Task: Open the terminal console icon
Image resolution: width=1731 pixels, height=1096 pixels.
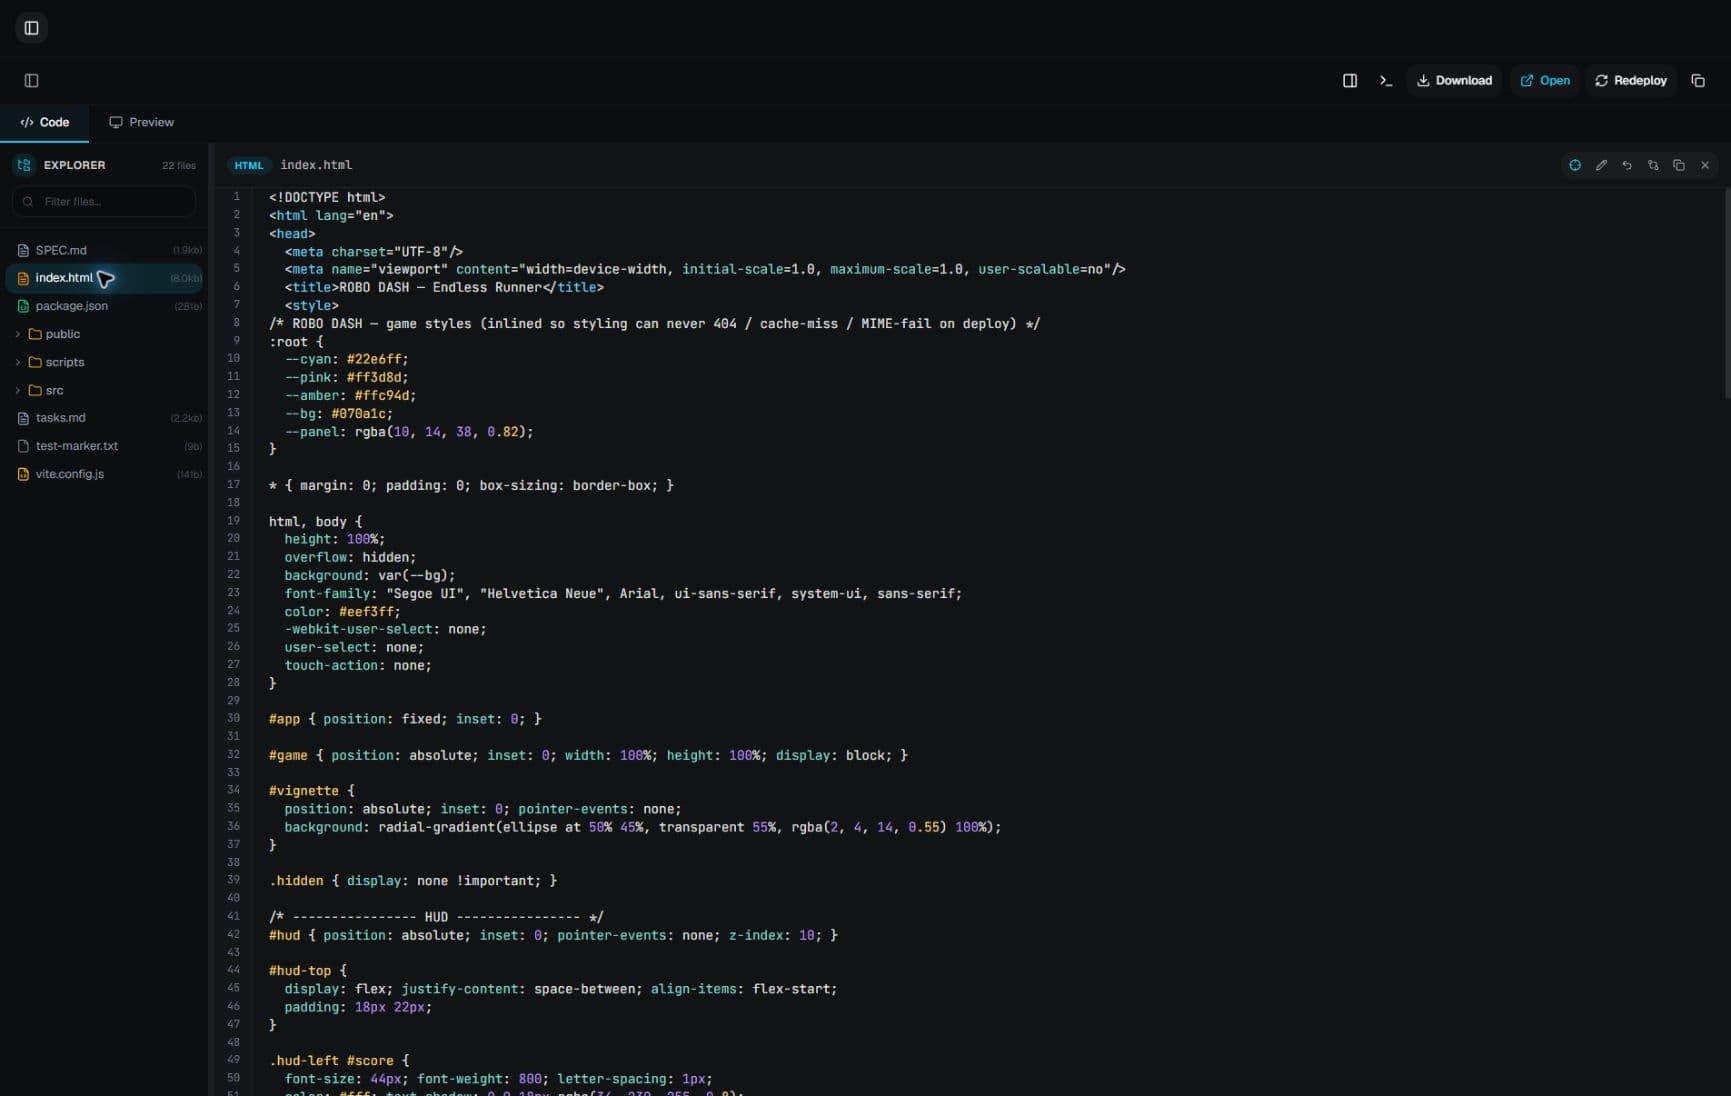Action: 1385,80
